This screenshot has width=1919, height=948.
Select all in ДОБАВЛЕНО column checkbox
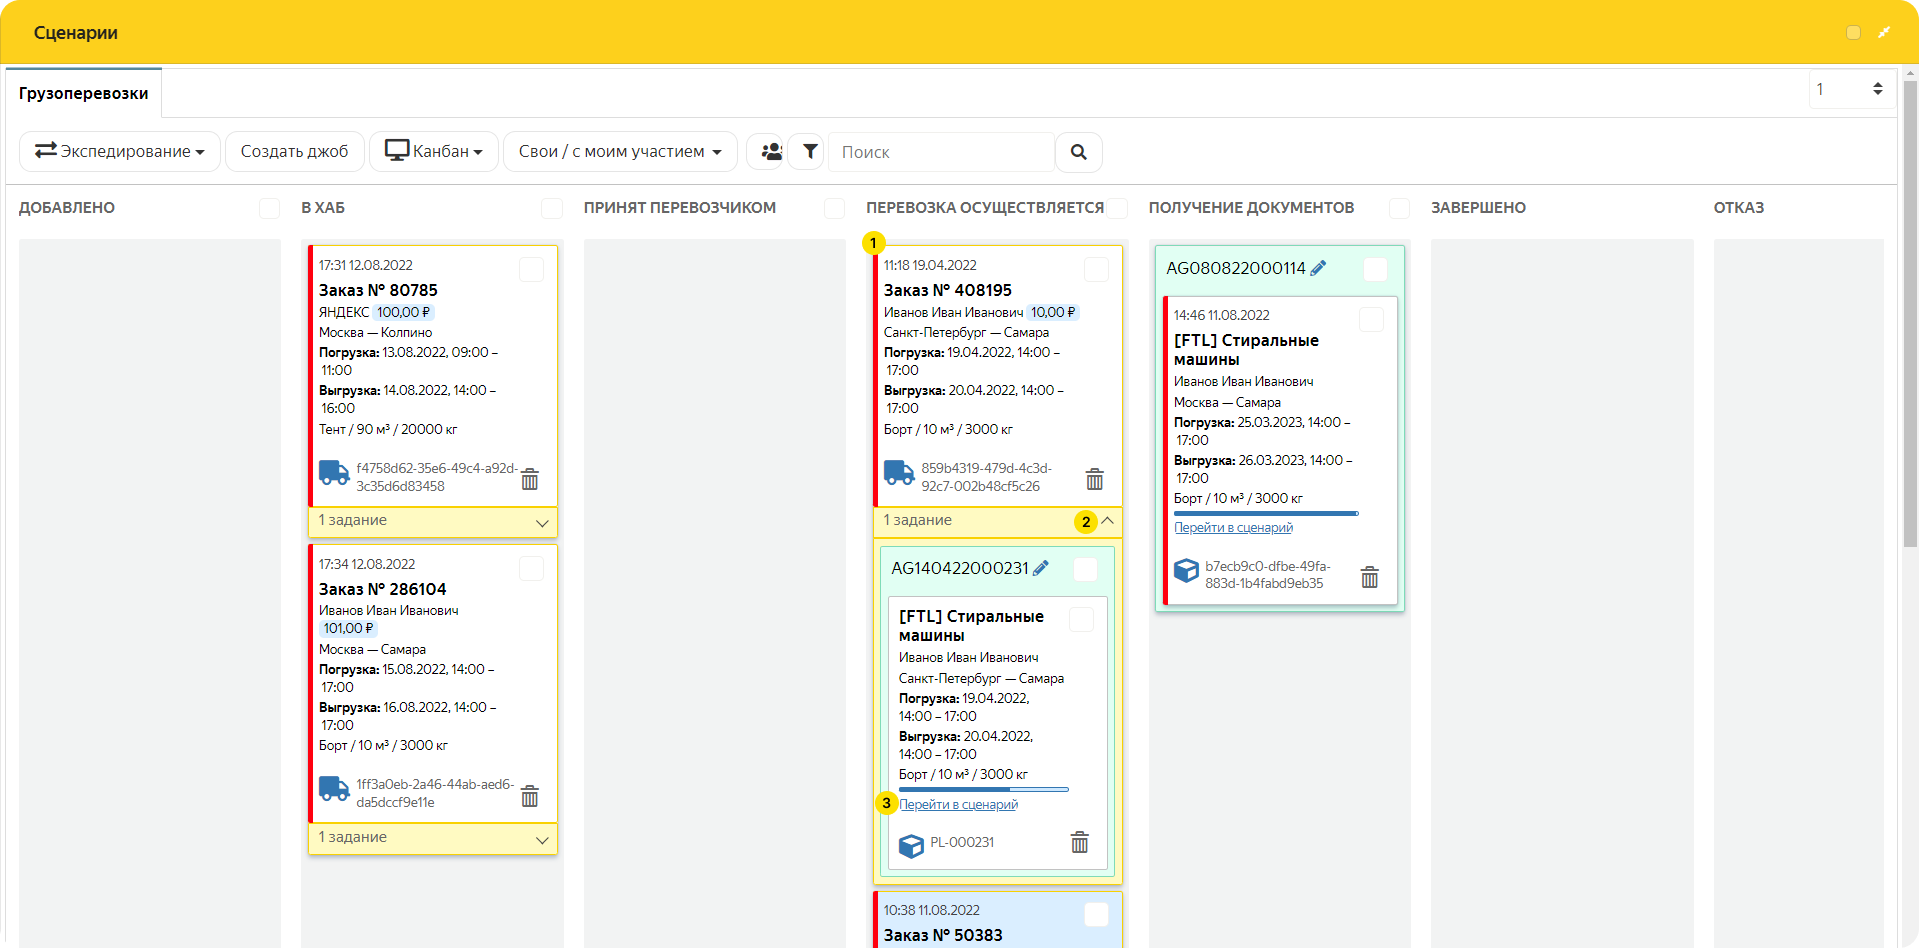tap(269, 208)
